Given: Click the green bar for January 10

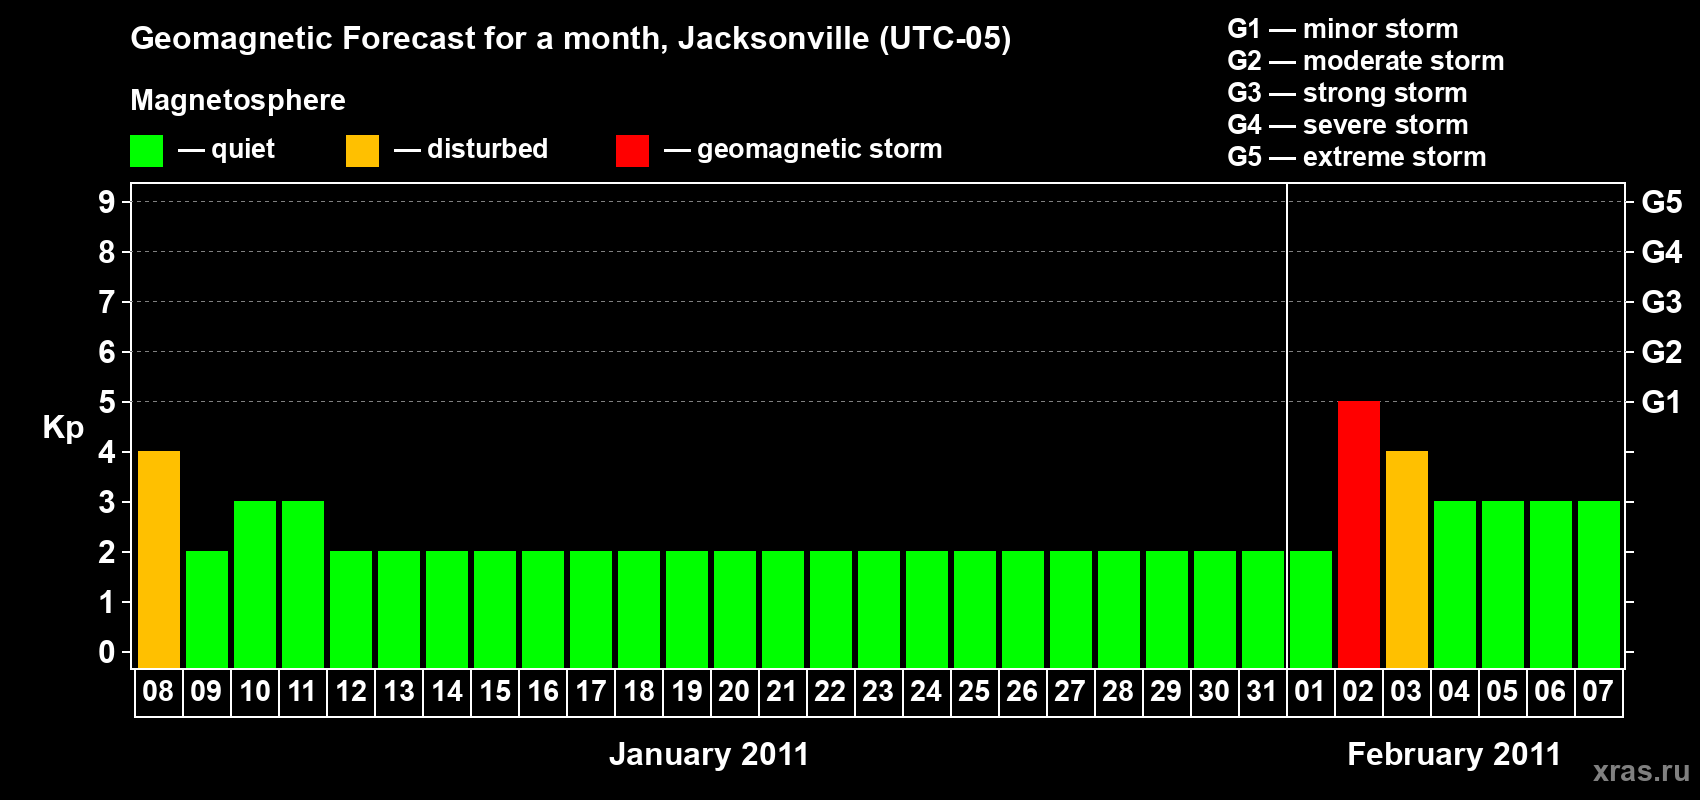Looking at the screenshot, I should click(255, 584).
